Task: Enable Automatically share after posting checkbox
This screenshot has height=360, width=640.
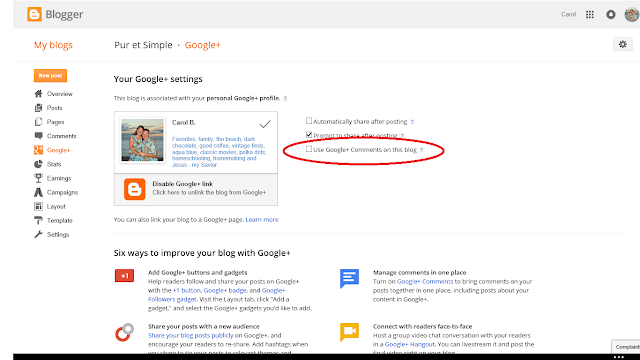Action: [309, 121]
